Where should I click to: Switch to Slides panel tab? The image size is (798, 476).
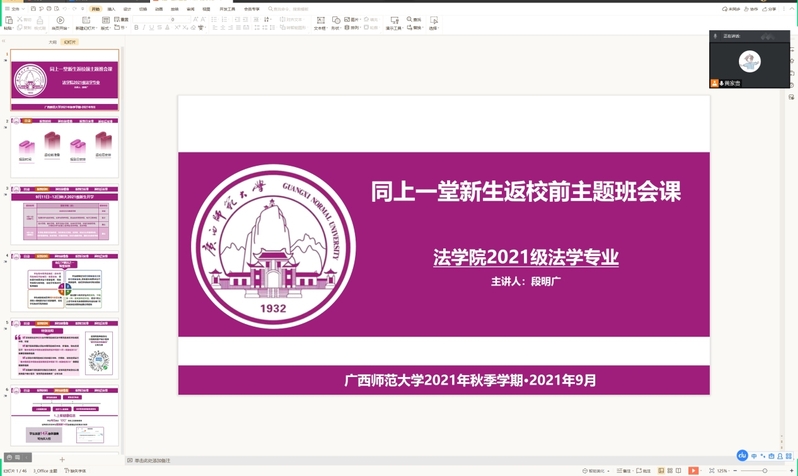tap(69, 42)
